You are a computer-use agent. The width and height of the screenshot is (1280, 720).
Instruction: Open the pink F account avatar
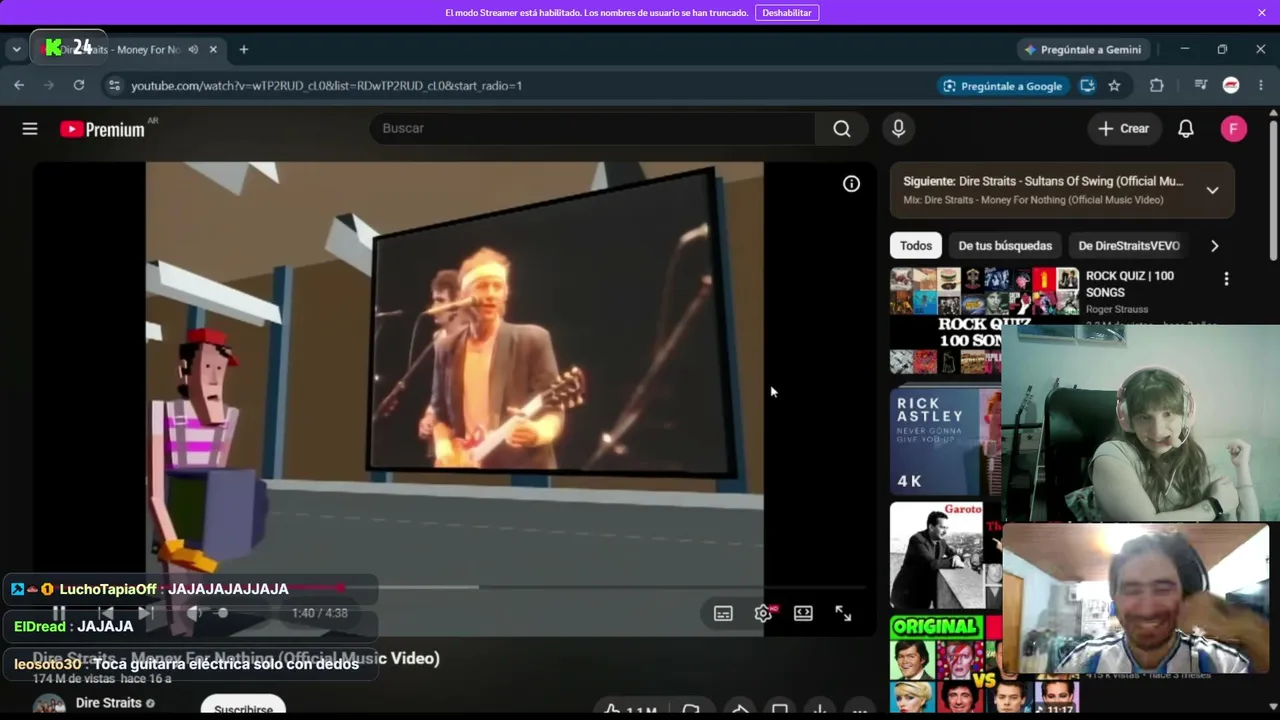pyautogui.click(x=1233, y=128)
